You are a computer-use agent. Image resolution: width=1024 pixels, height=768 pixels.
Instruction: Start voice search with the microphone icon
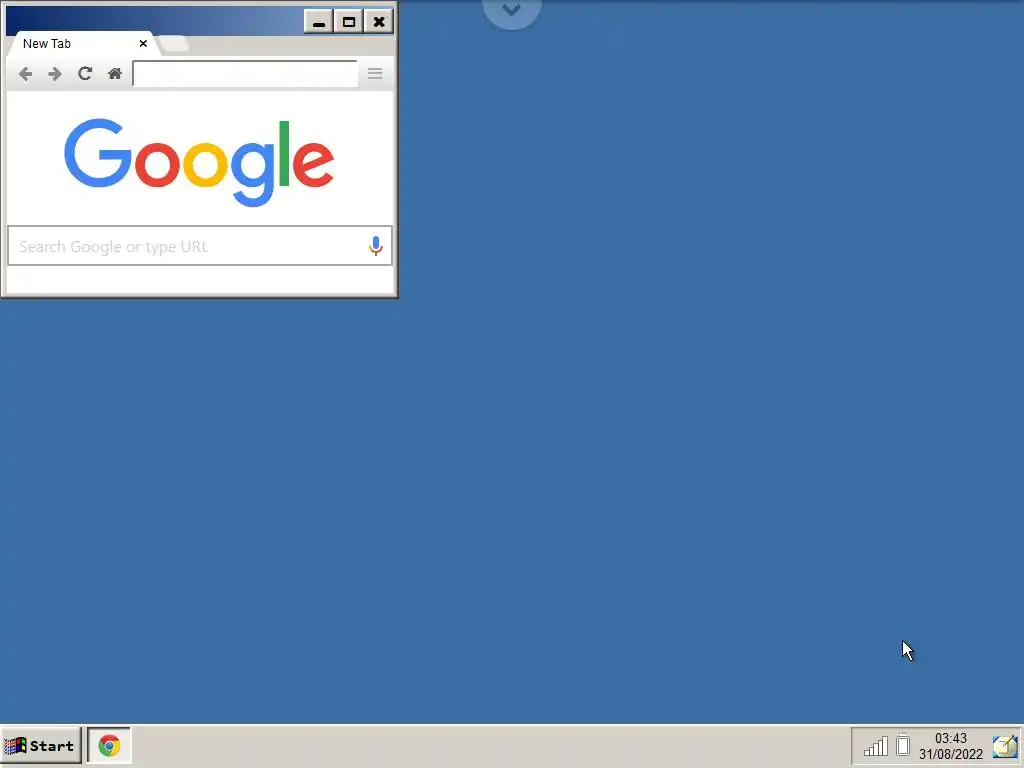pos(376,246)
